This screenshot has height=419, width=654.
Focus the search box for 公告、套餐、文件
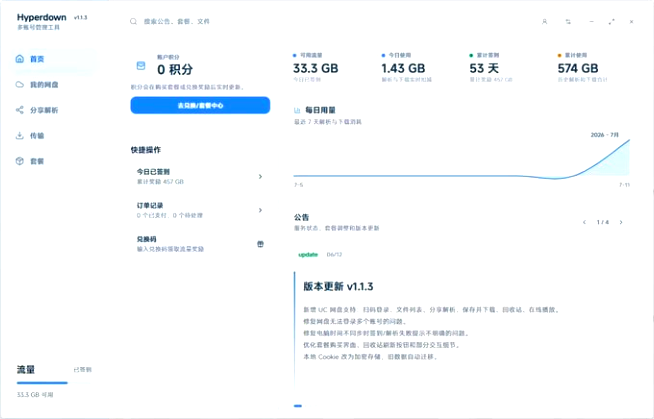[x=177, y=21]
